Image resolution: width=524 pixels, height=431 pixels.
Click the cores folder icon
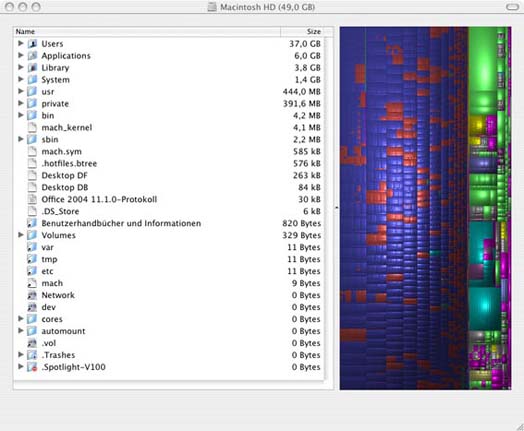(32, 319)
